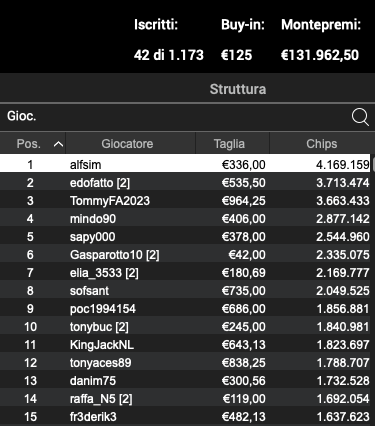Switch to the Gioc. tab

(22, 116)
